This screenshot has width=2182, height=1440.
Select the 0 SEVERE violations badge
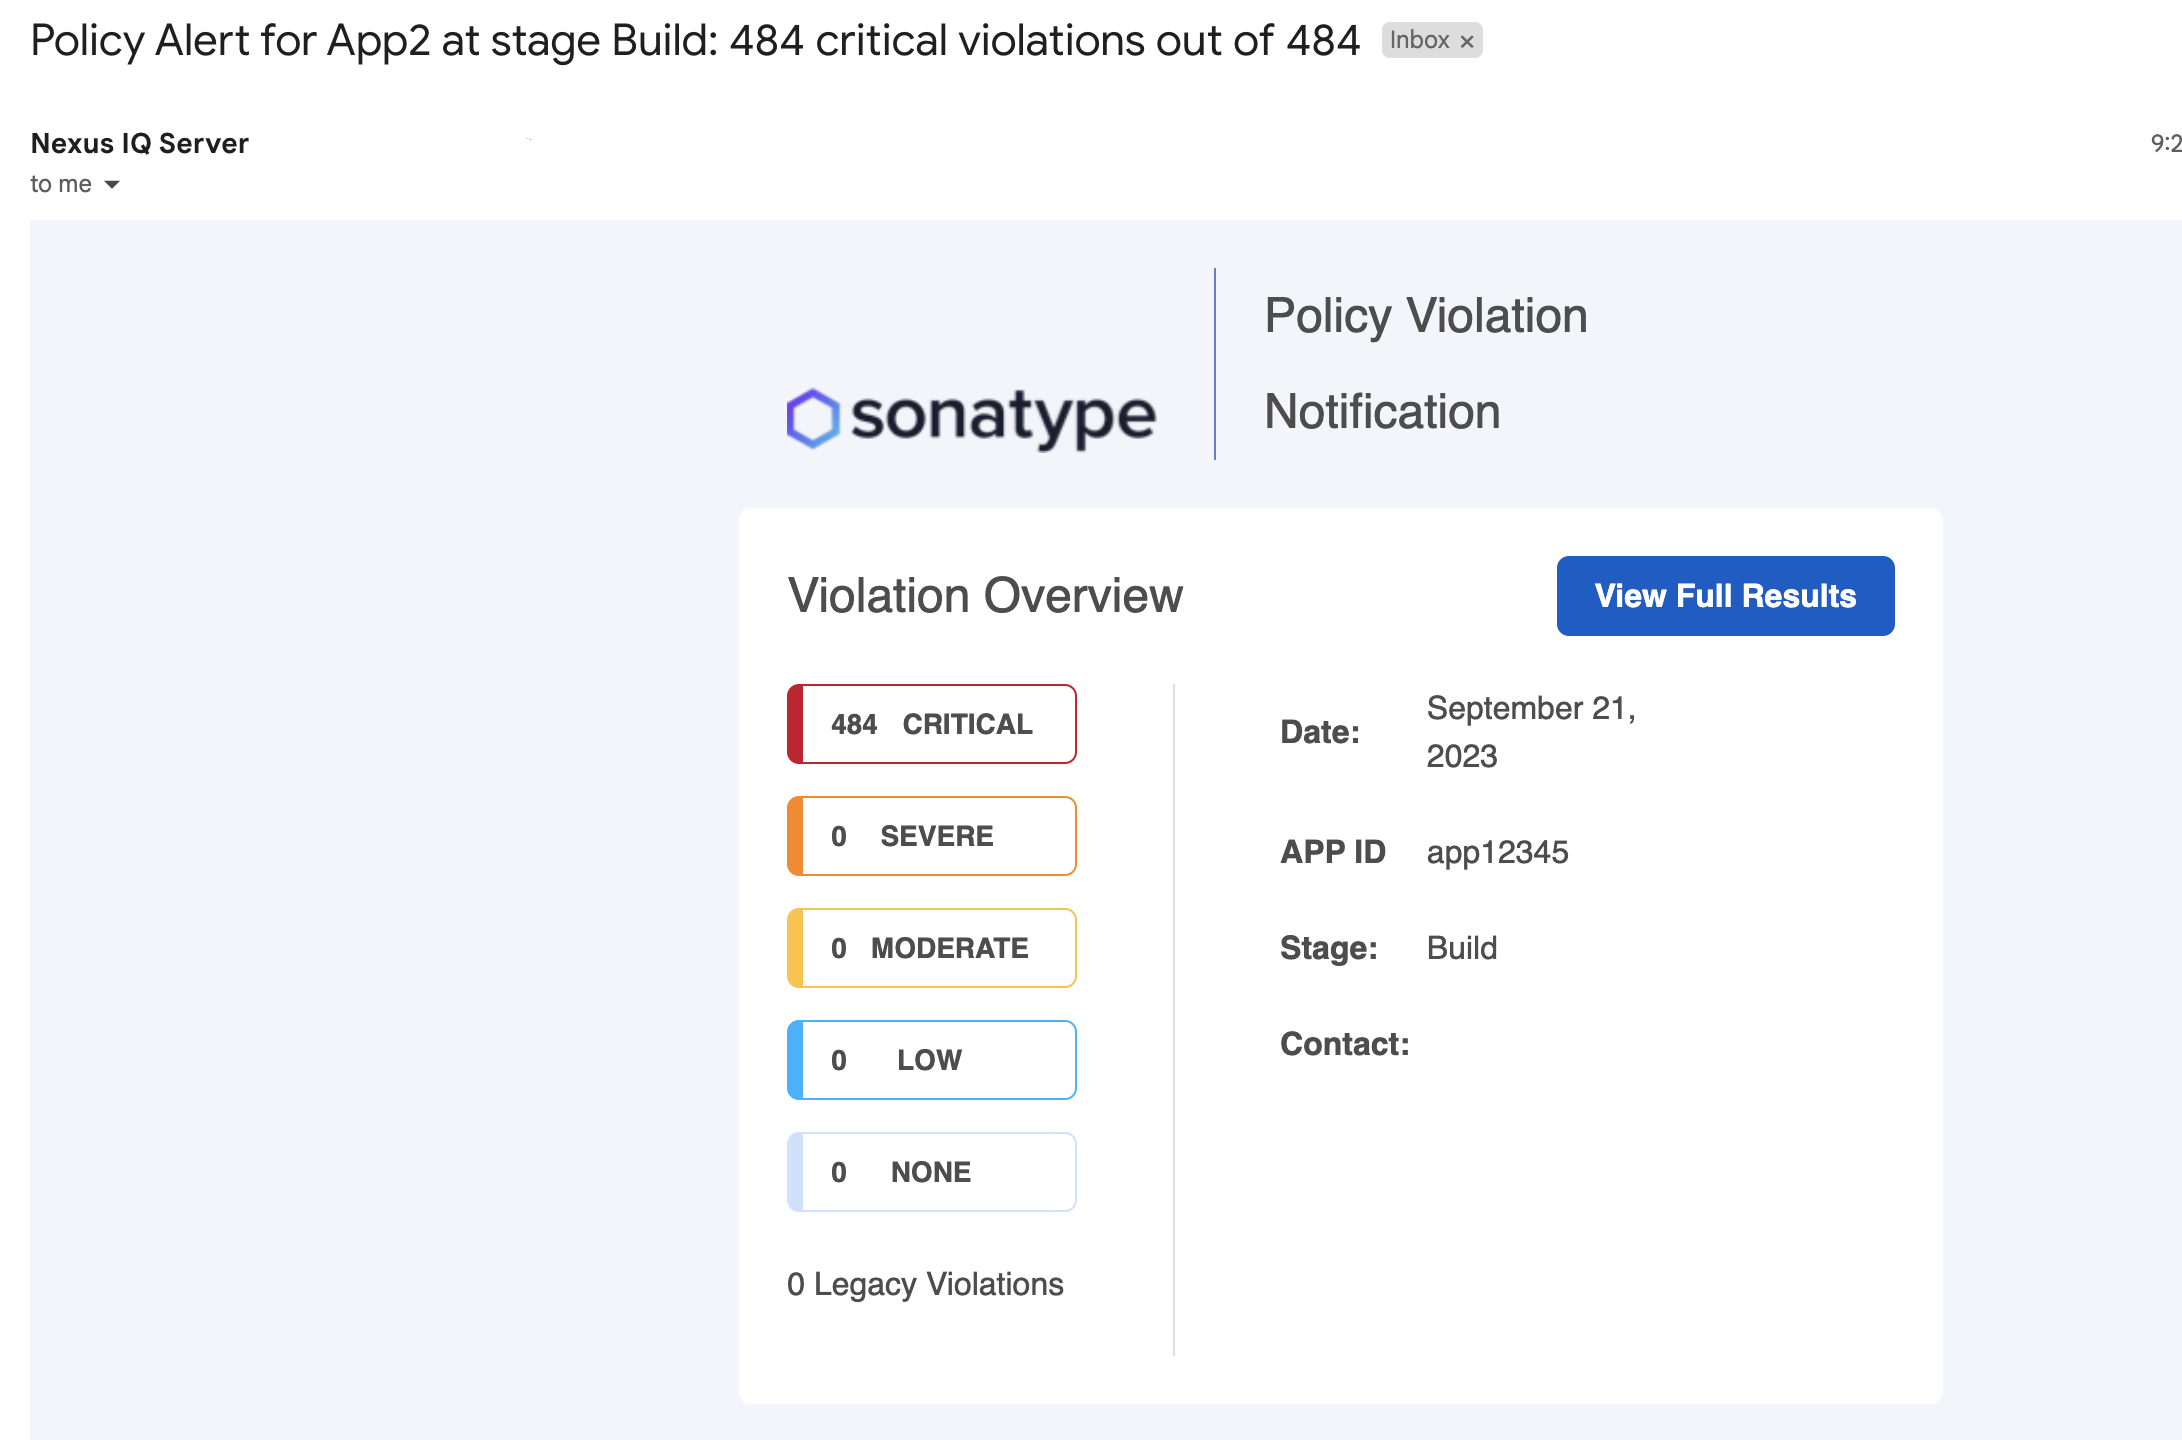point(932,836)
